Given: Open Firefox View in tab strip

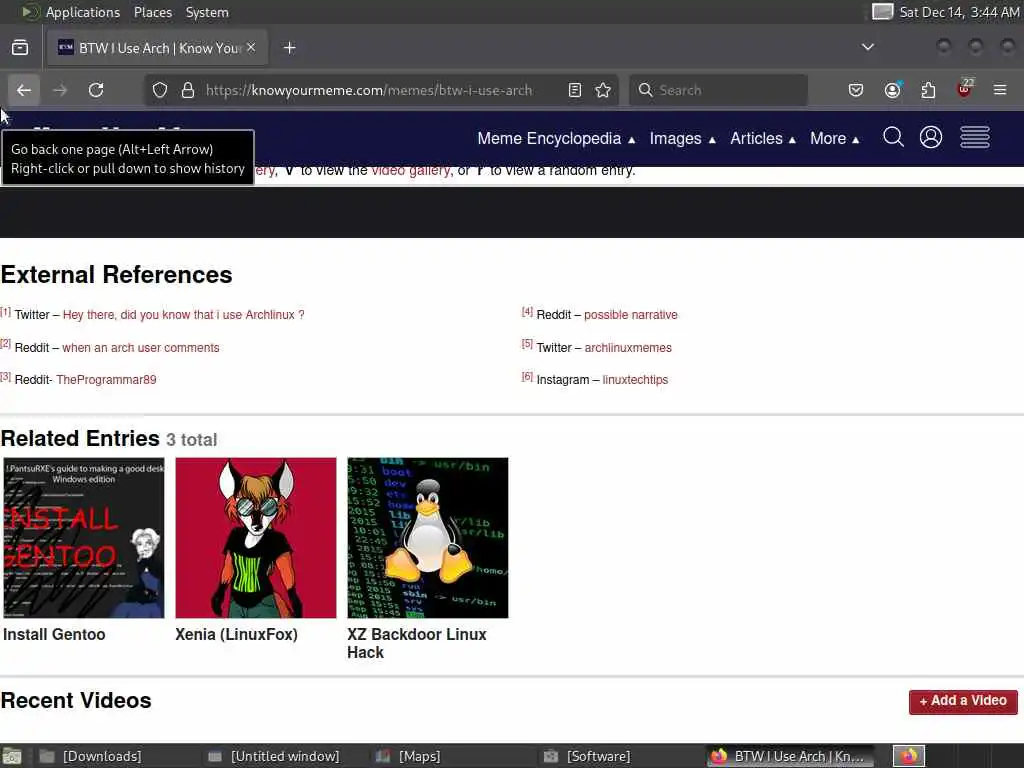Looking at the screenshot, I should (20, 48).
